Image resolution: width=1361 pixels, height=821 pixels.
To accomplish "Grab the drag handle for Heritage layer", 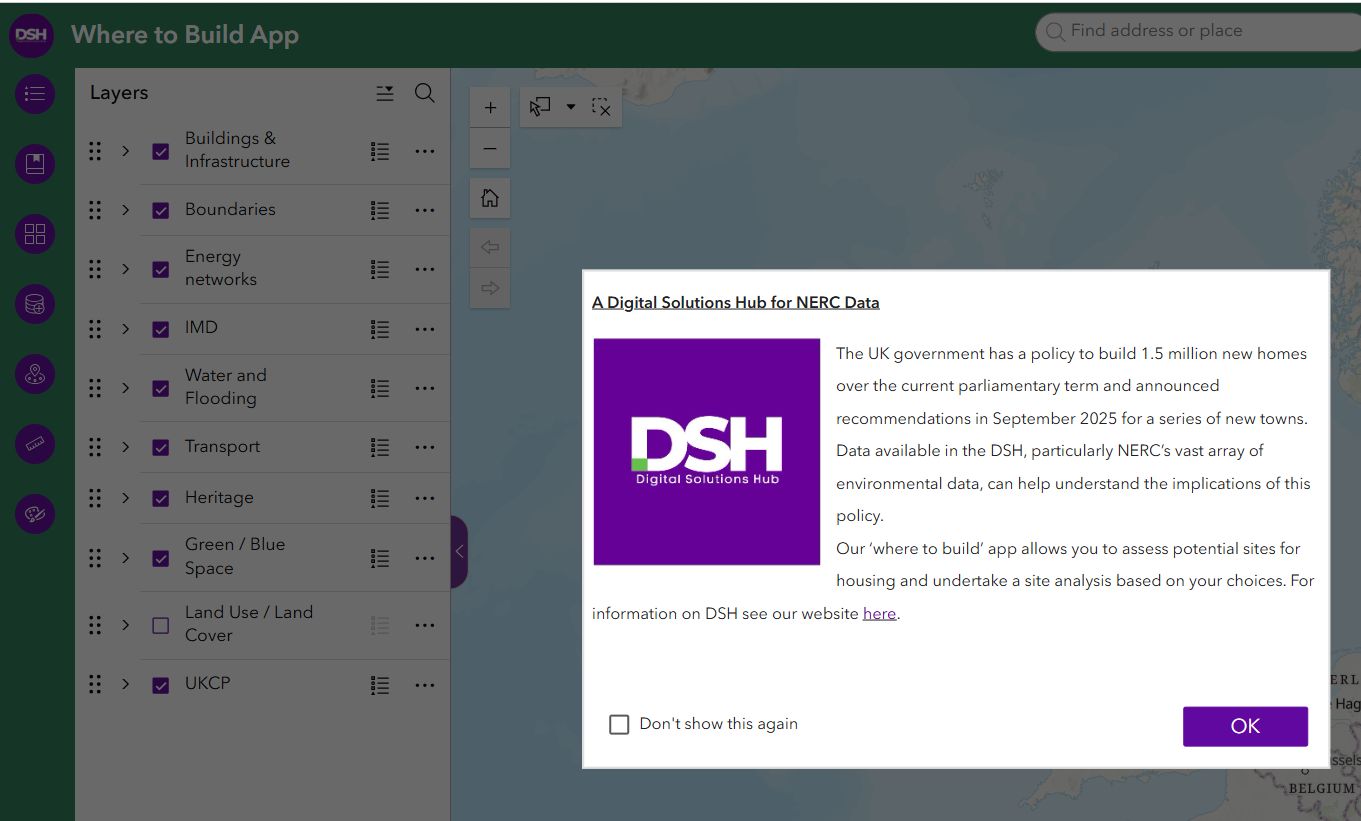I will pyautogui.click(x=95, y=498).
